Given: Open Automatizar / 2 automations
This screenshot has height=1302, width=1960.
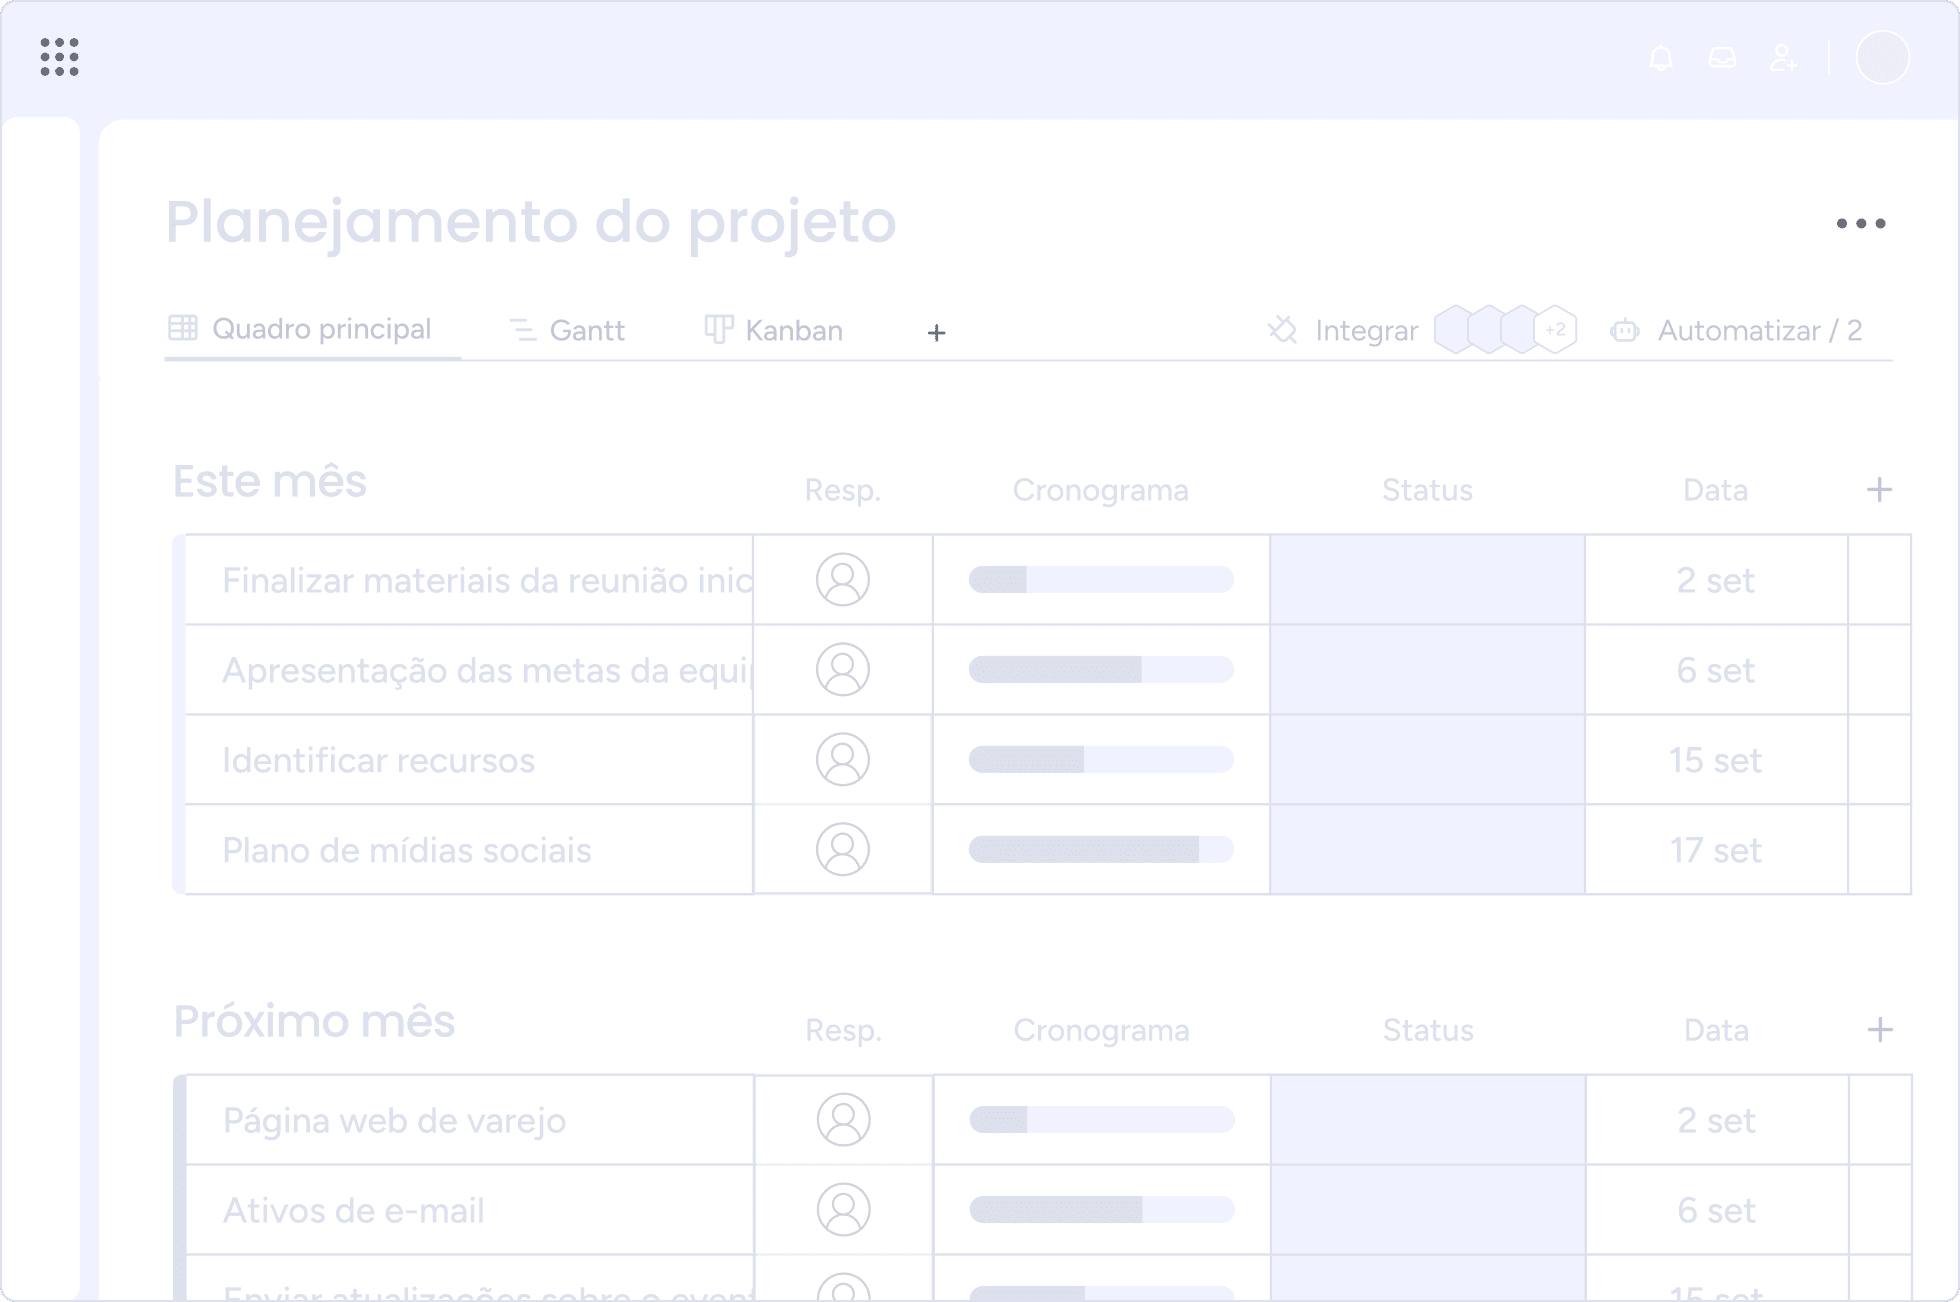Looking at the screenshot, I should click(x=1737, y=331).
